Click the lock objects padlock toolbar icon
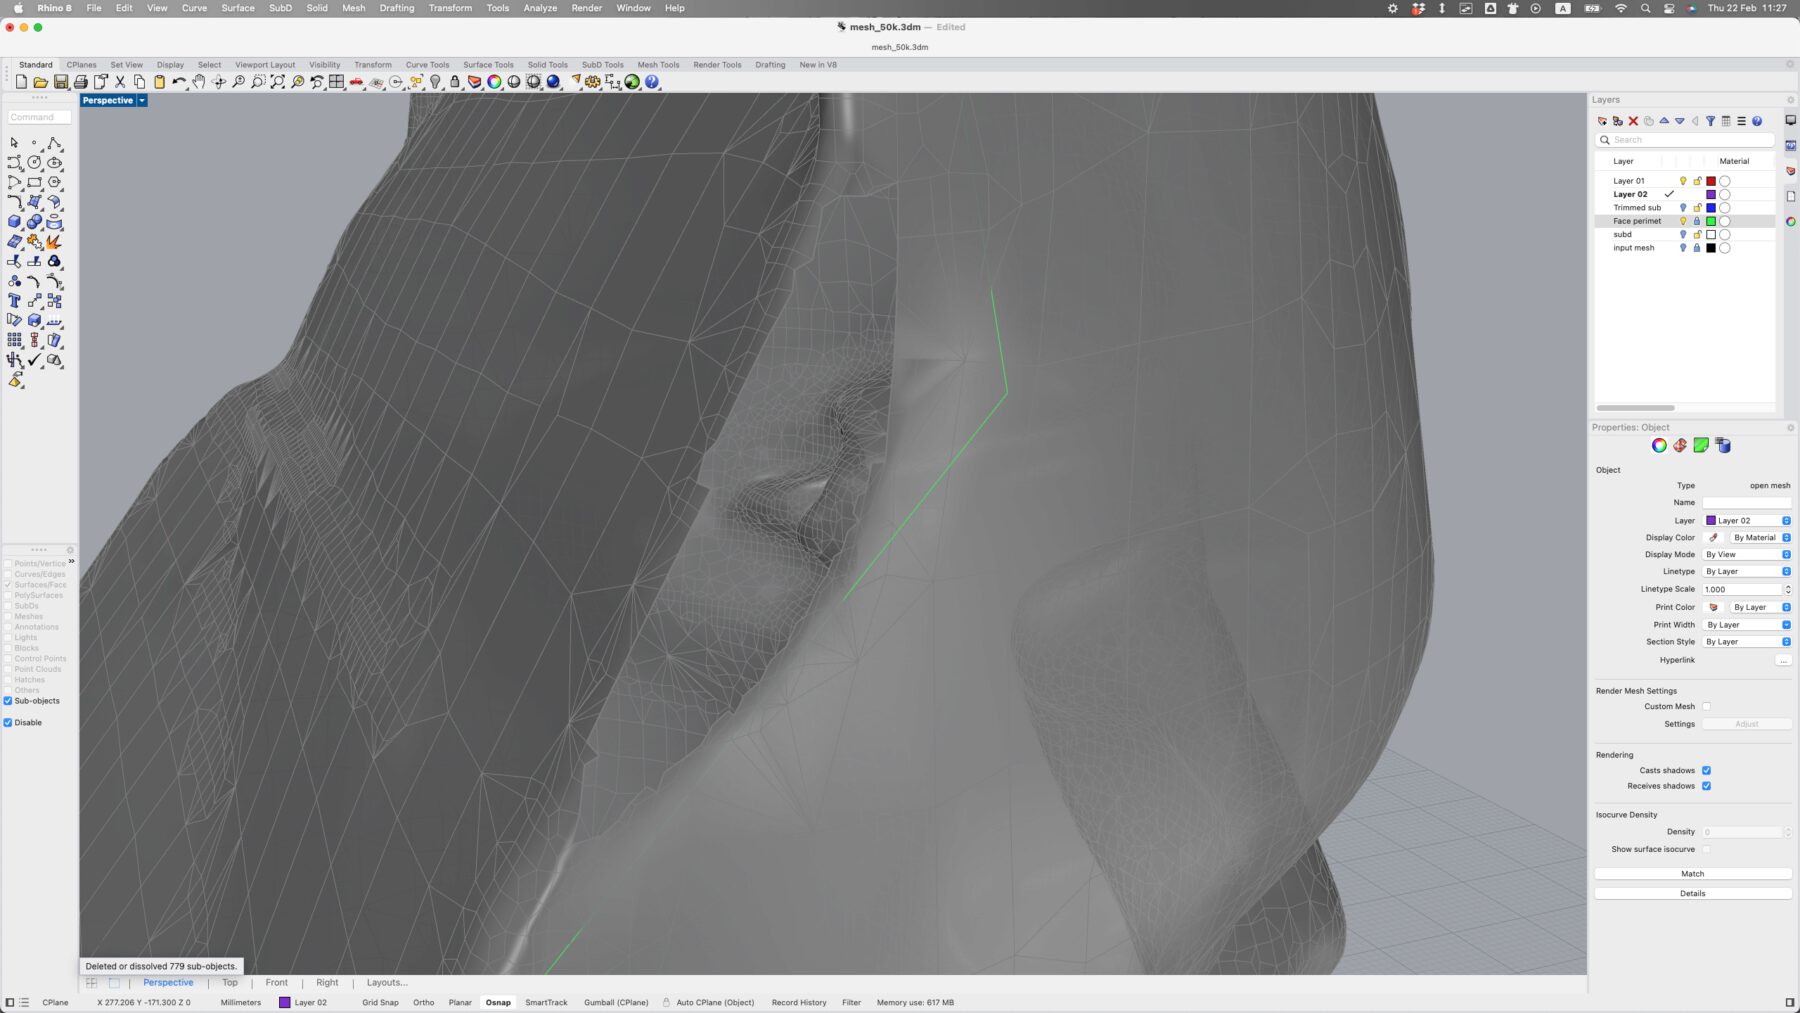The height and width of the screenshot is (1013, 1800). click(x=455, y=82)
